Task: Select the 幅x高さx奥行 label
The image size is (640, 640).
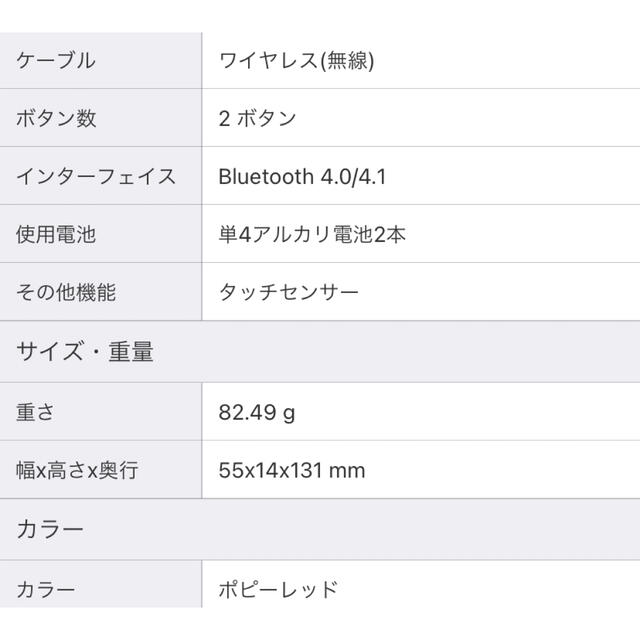Action: point(77,470)
